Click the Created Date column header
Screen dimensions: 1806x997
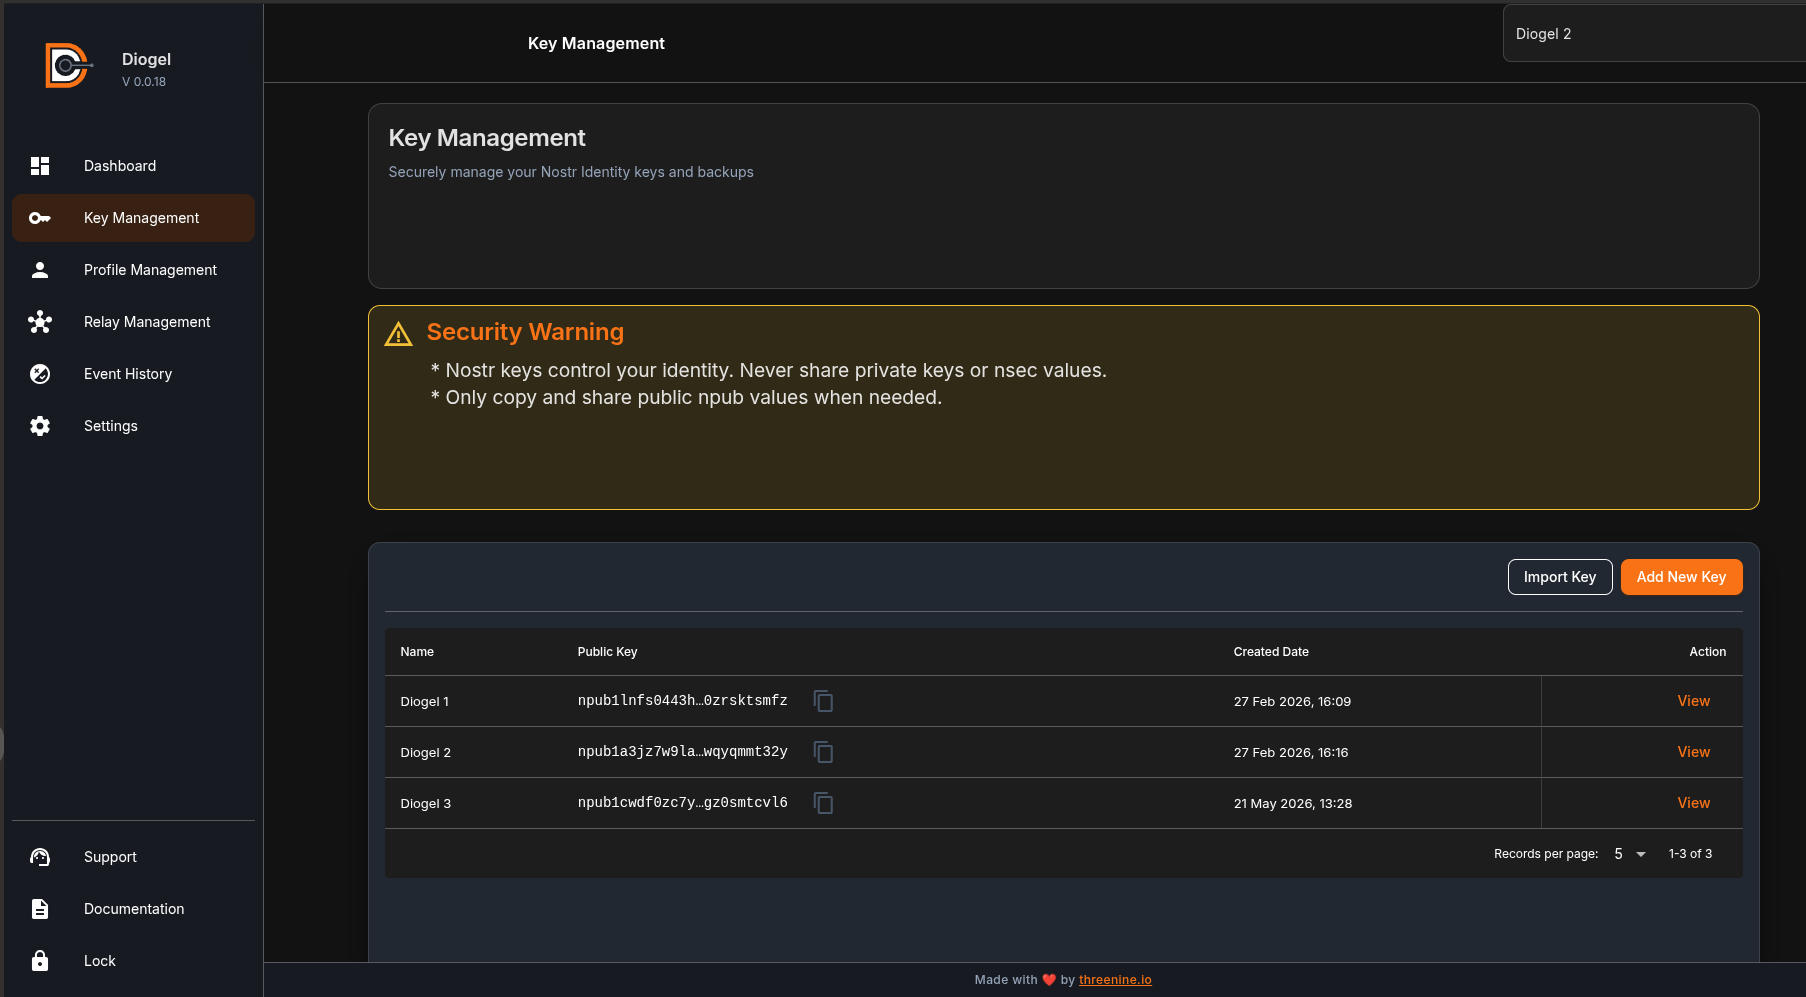[x=1271, y=652]
